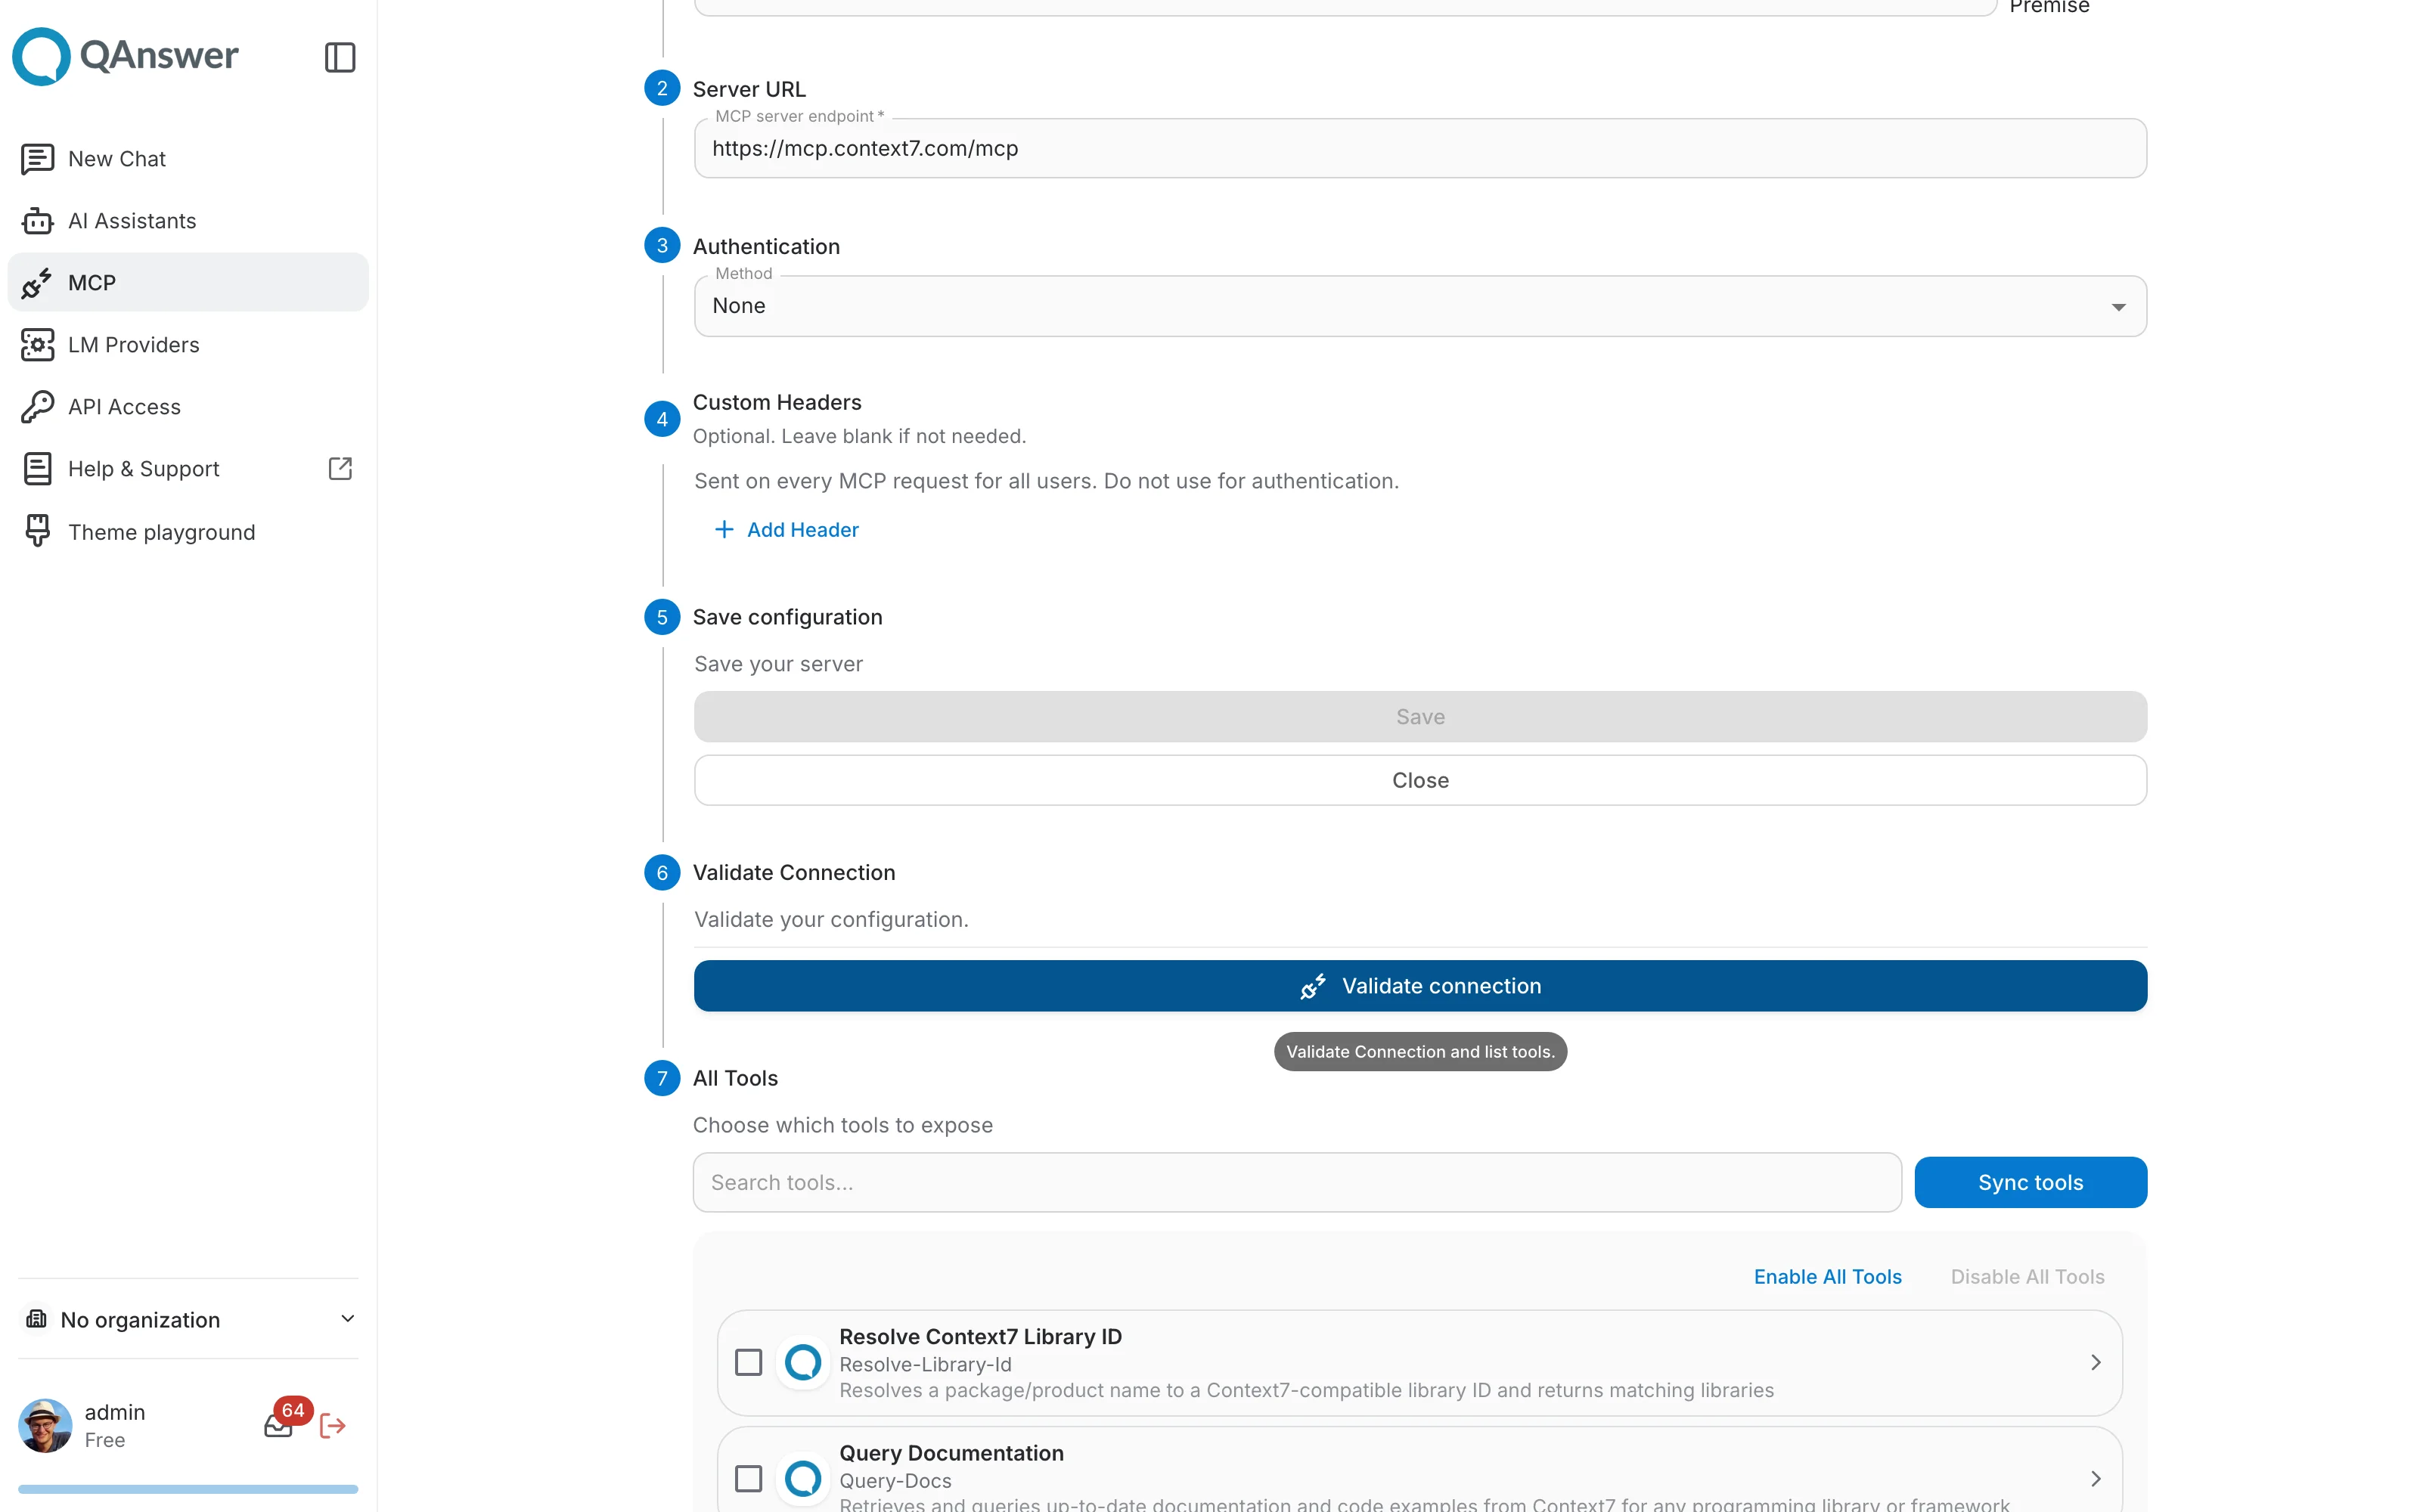This screenshot has width=2420, height=1512.
Task: Click step 2 Server URL heading
Action: pyautogui.click(x=749, y=89)
